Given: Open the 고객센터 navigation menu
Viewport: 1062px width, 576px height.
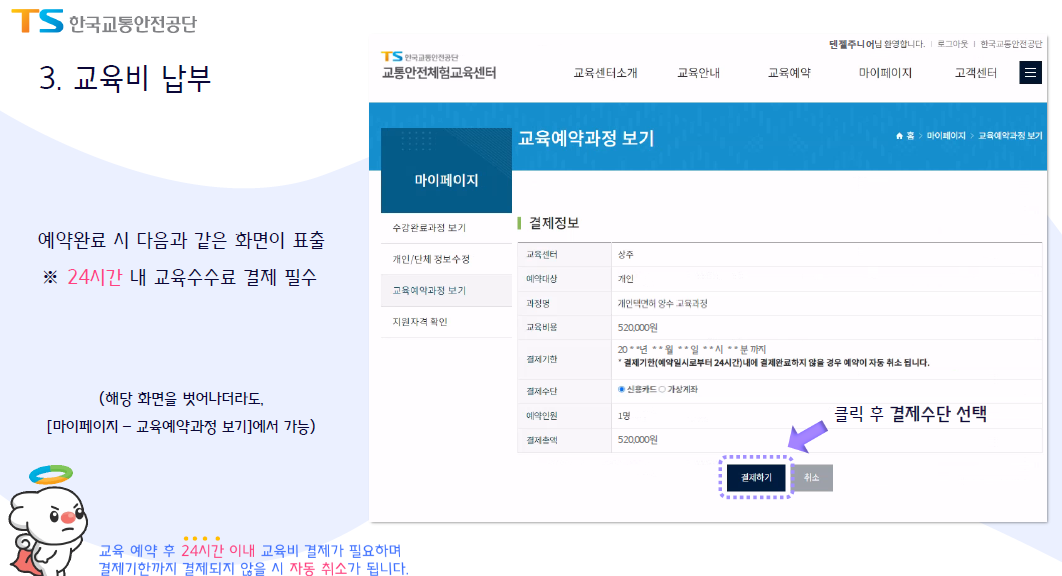Looking at the screenshot, I should pyautogui.click(x=976, y=73).
